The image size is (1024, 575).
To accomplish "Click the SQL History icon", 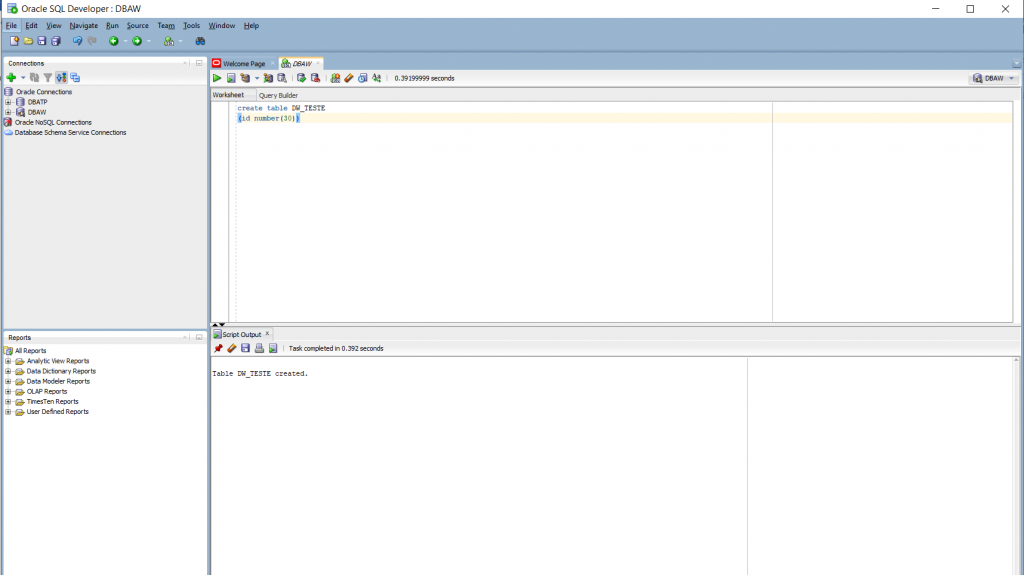I will click(x=362, y=78).
